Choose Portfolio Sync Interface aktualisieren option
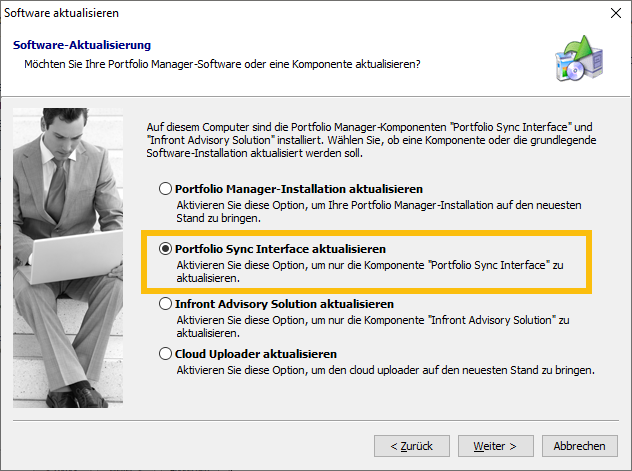Image resolution: width=632 pixels, height=471 pixels. click(166, 247)
